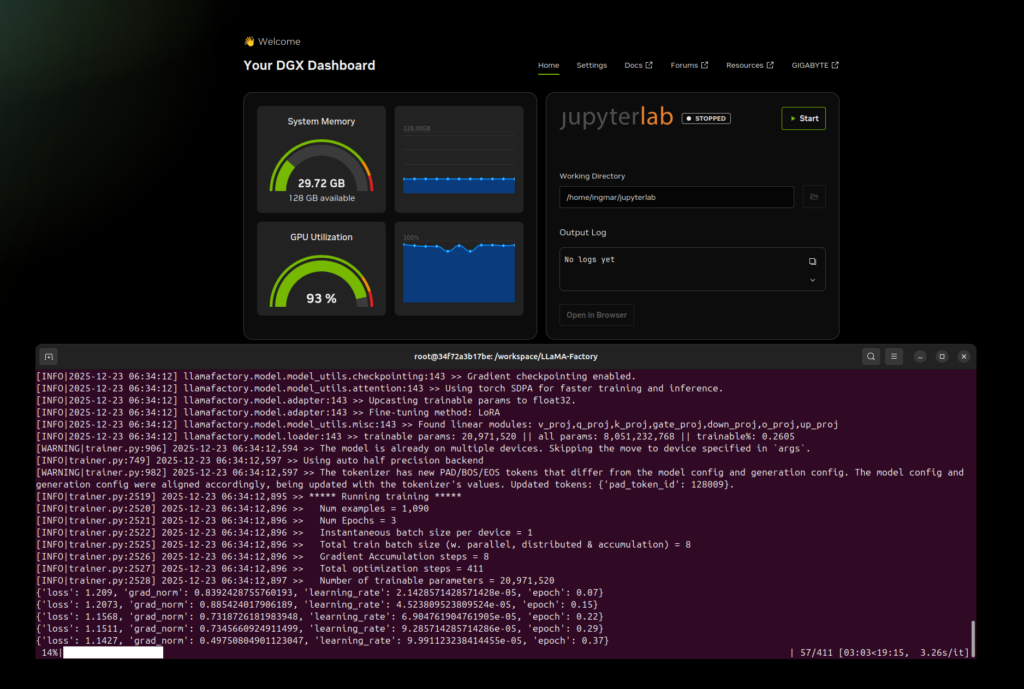1024x689 pixels.
Task: Switch to the Home tab
Action: 548,66
